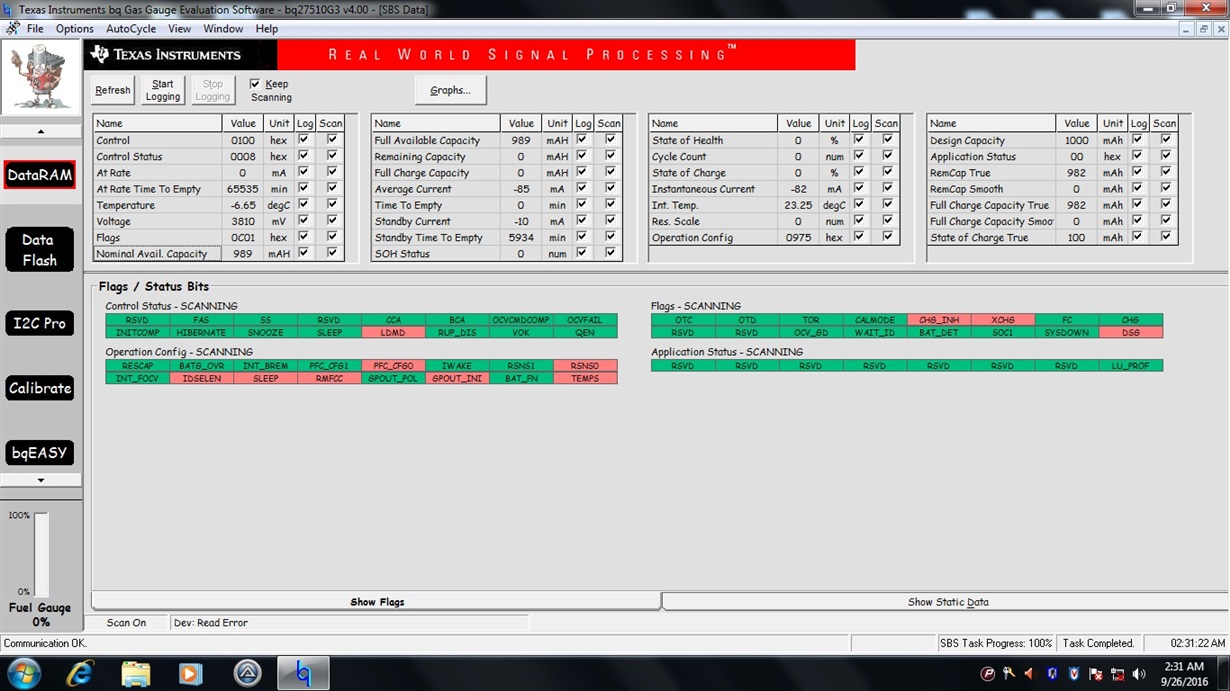Toggle the Keep Scanning checkbox
The height and width of the screenshot is (691, 1230).
coord(255,84)
